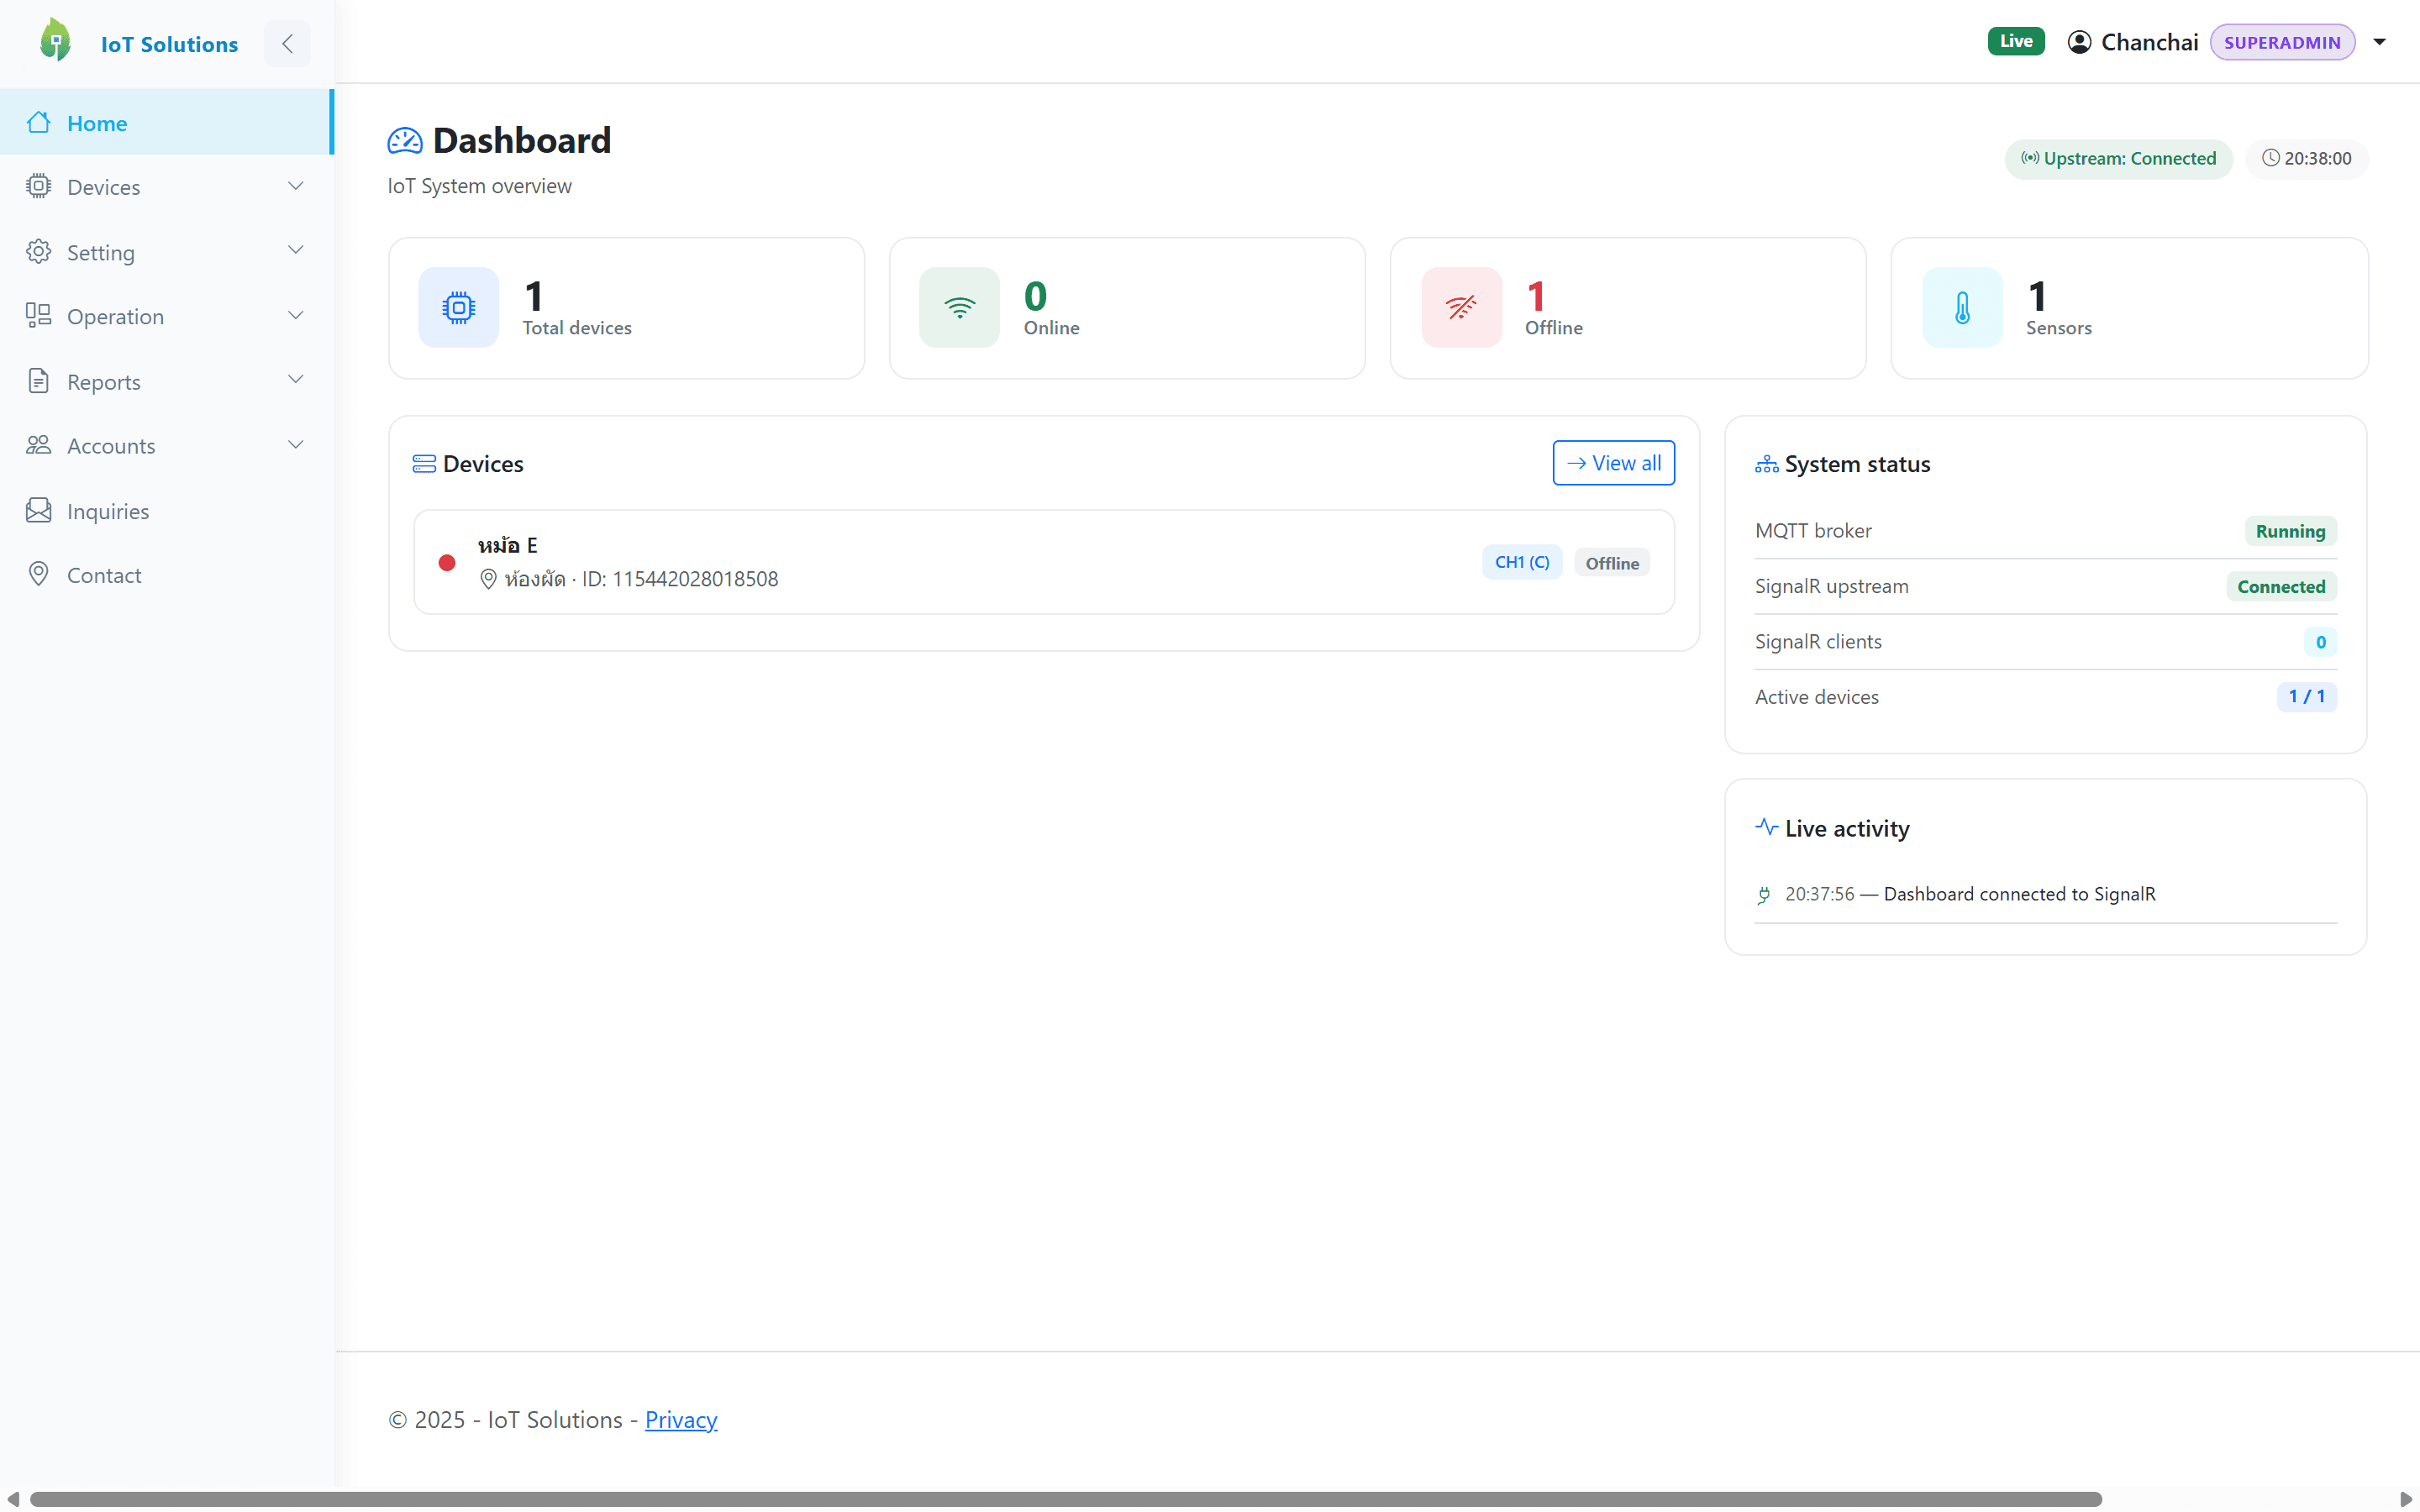Click the MQTT broker Running badge

coord(2290,531)
